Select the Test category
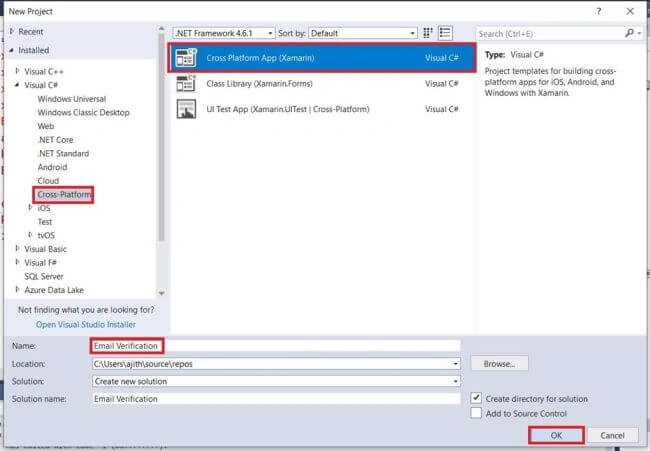 click(x=45, y=222)
